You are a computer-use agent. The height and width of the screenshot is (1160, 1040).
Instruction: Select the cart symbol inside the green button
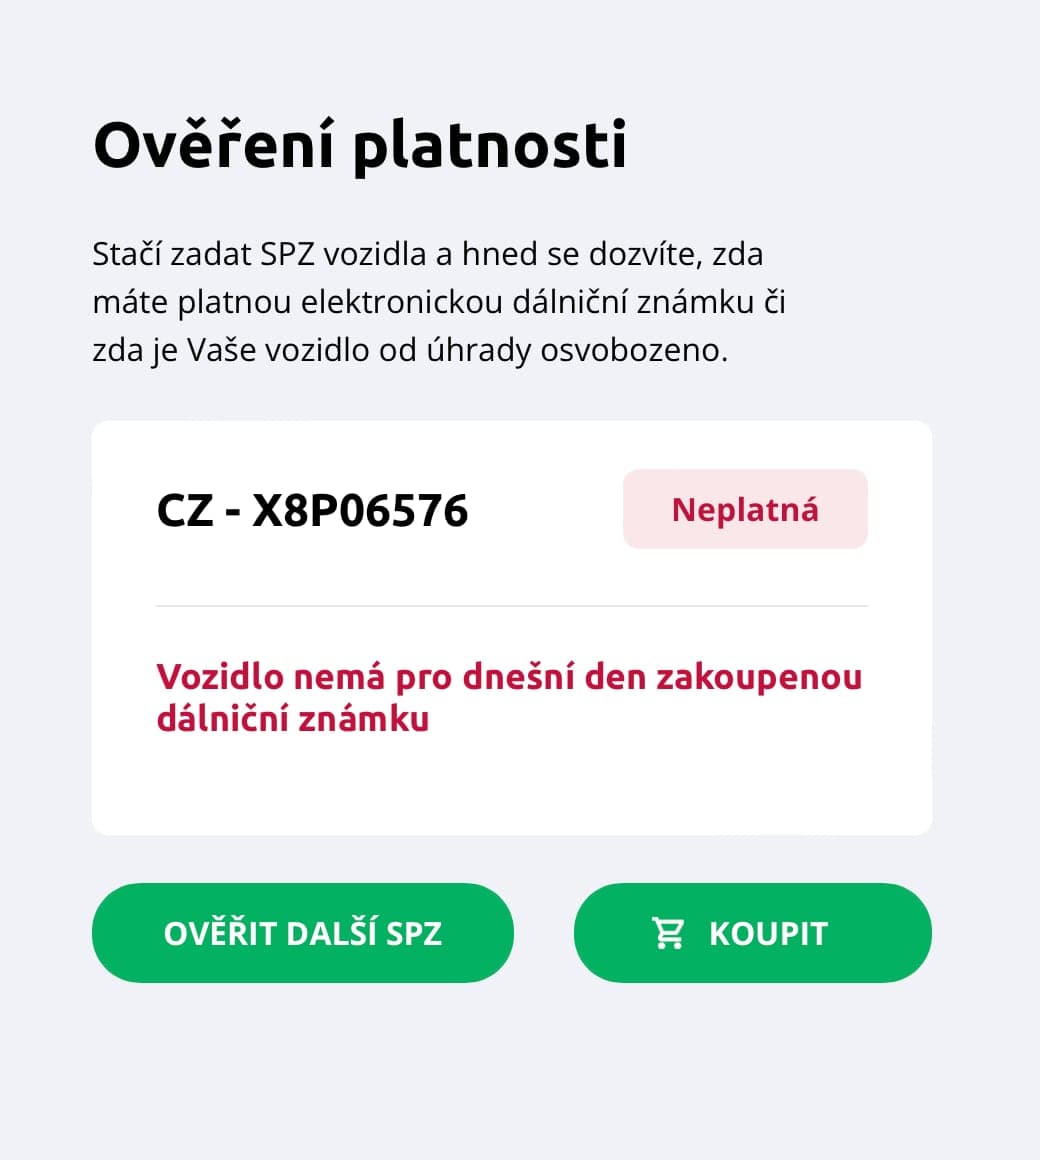tap(668, 932)
